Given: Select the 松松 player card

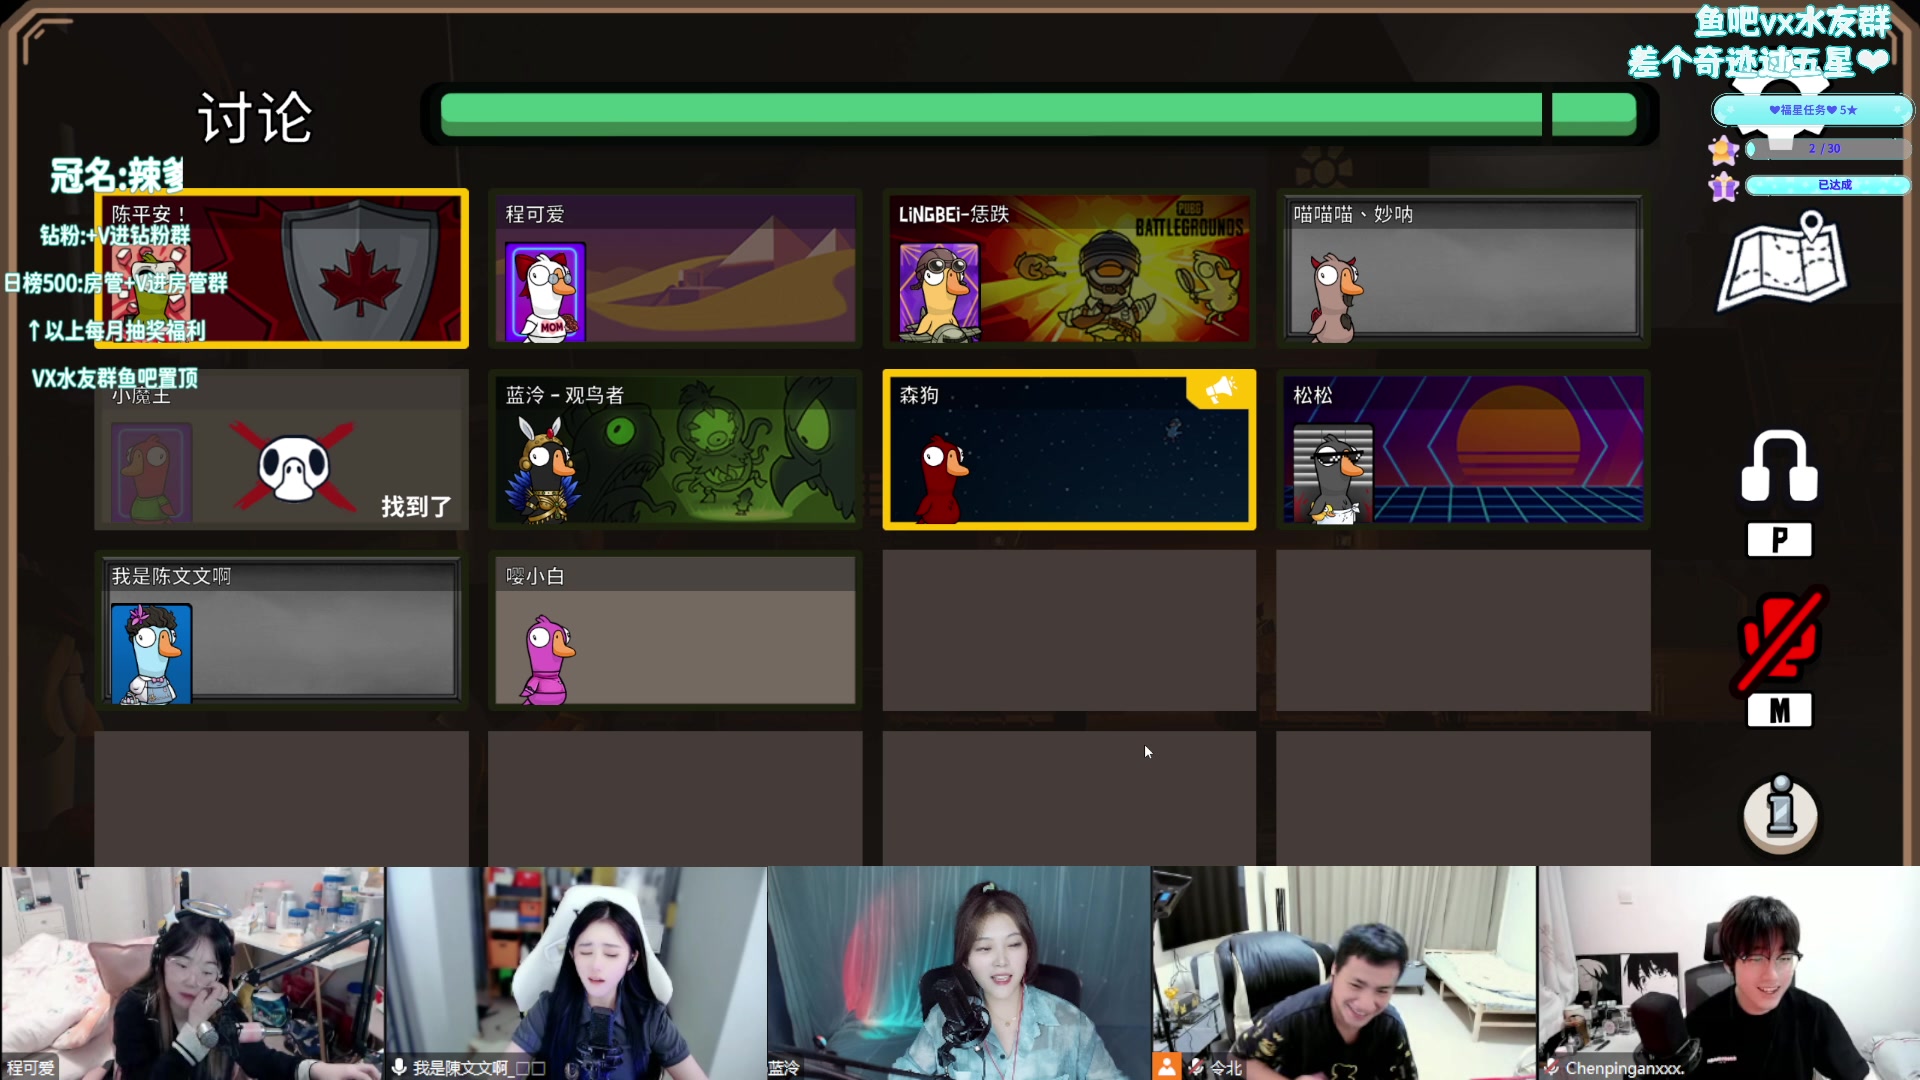Looking at the screenshot, I should pyautogui.click(x=1462, y=449).
